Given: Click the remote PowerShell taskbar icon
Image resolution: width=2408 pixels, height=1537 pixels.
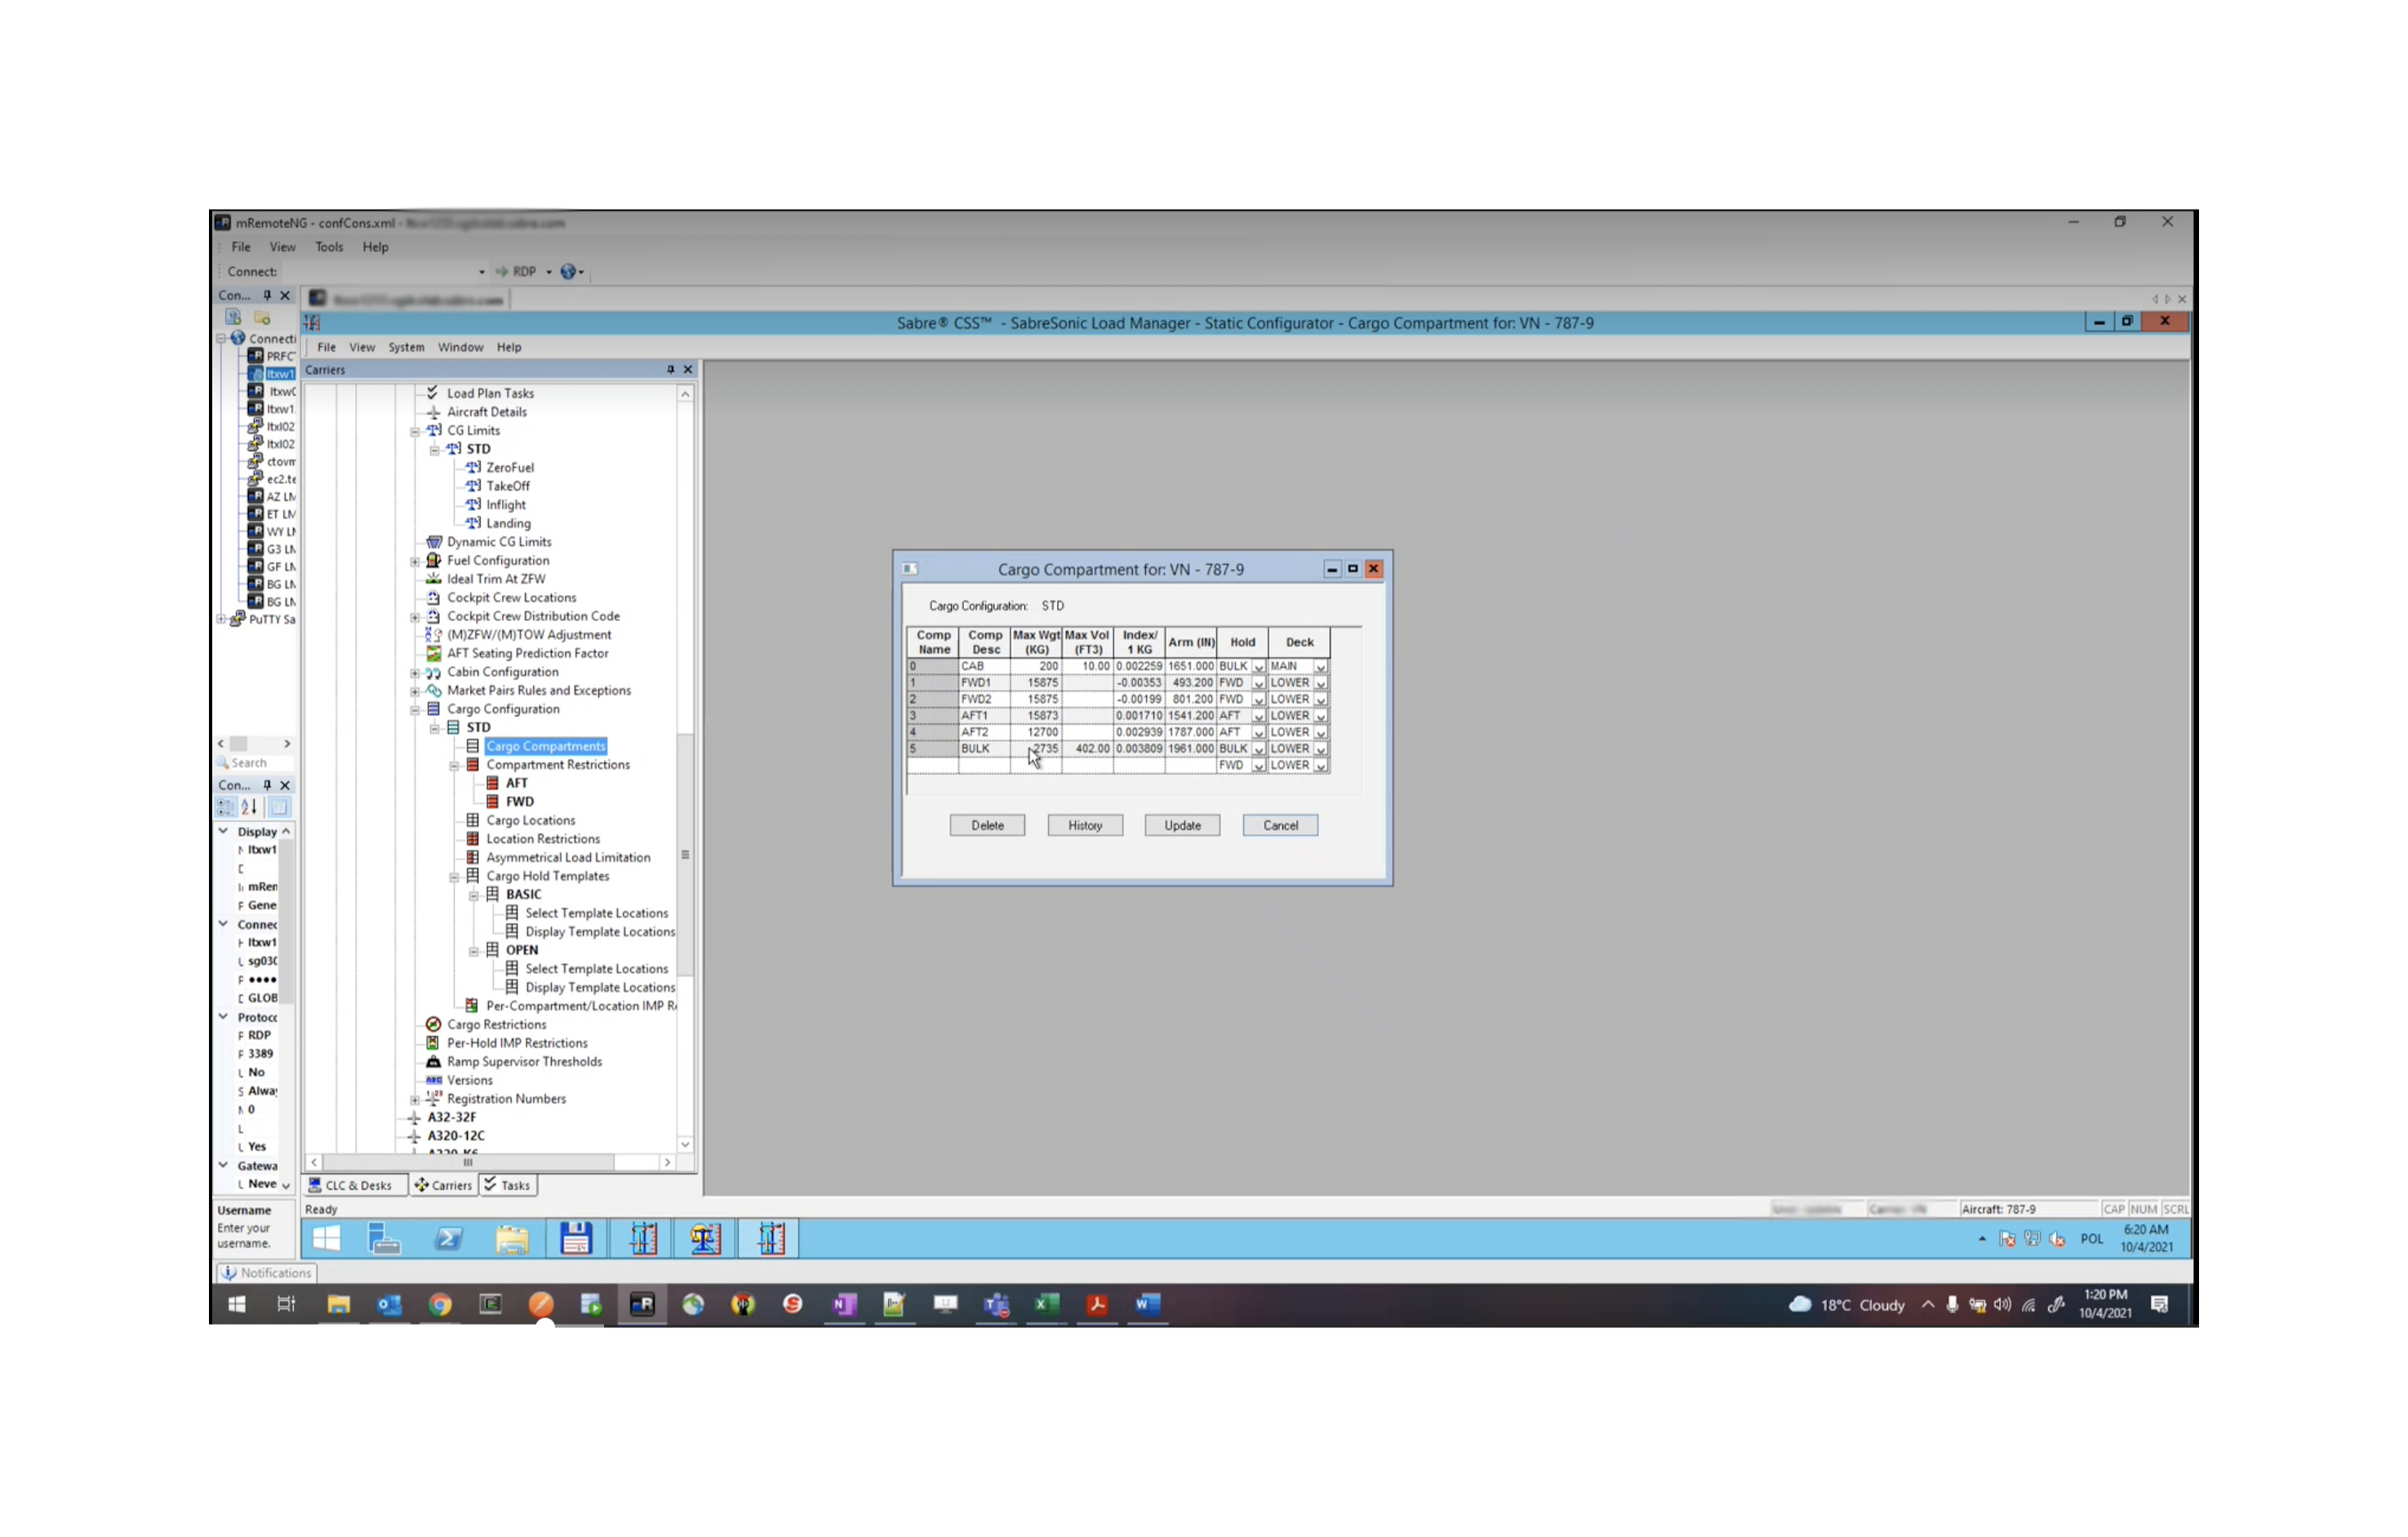Looking at the screenshot, I should point(448,1239).
